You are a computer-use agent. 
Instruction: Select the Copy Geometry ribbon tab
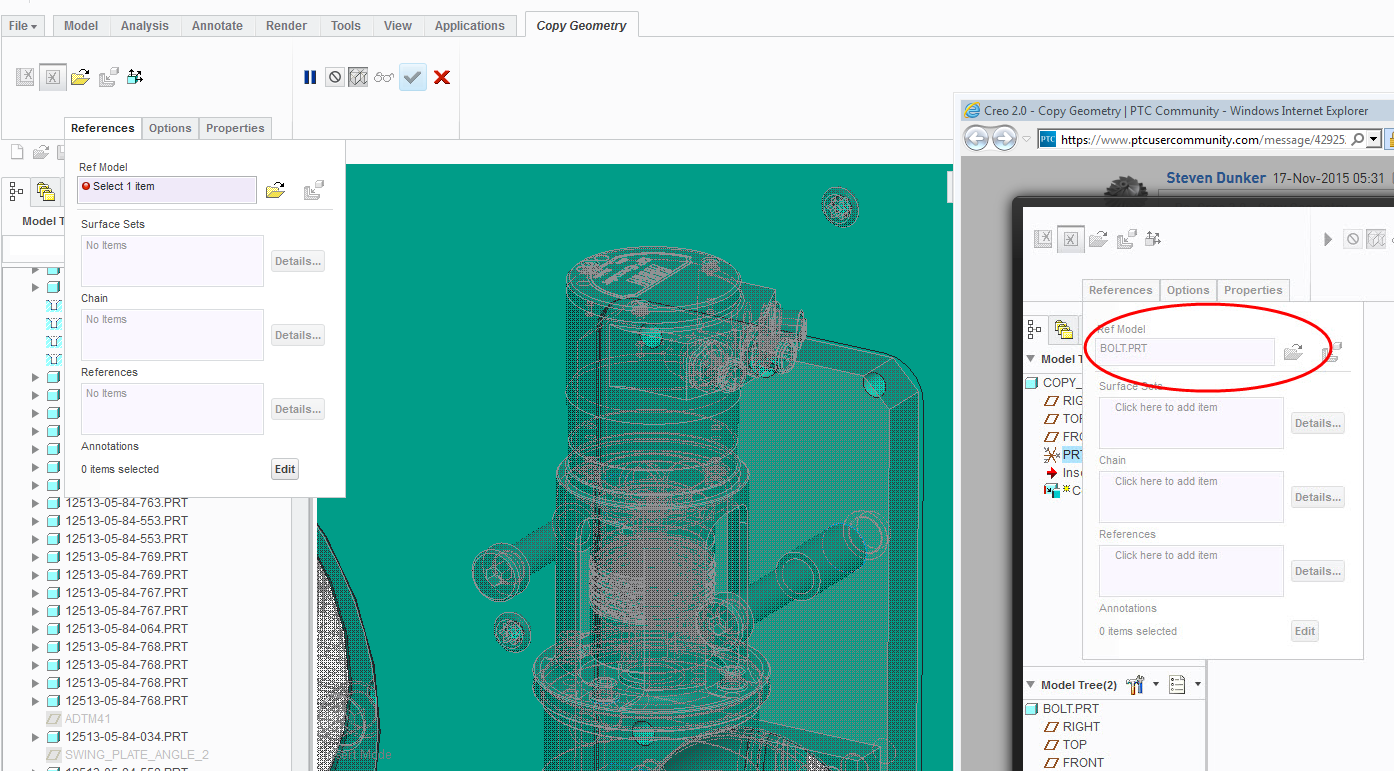(x=581, y=26)
